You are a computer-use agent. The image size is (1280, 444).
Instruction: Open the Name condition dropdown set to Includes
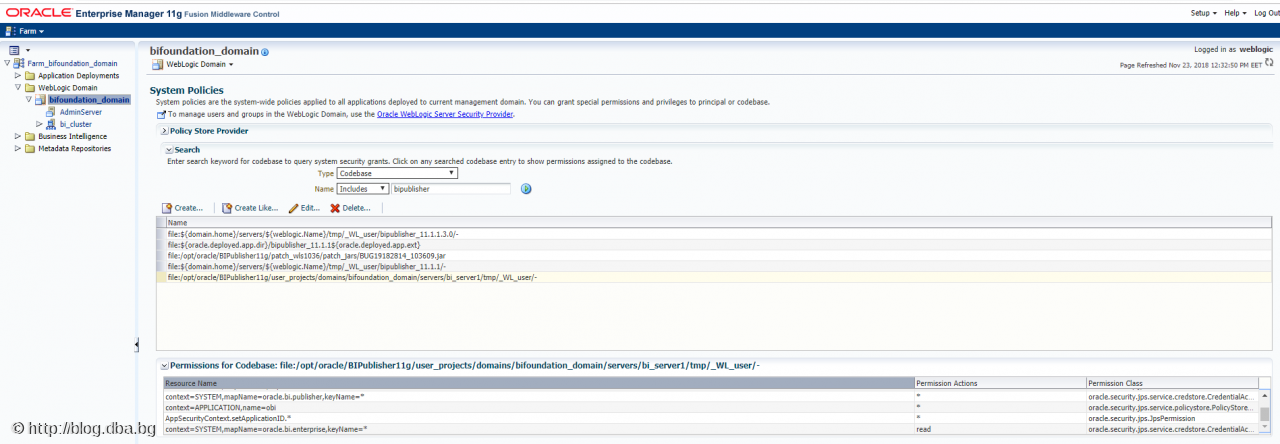(363, 188)
